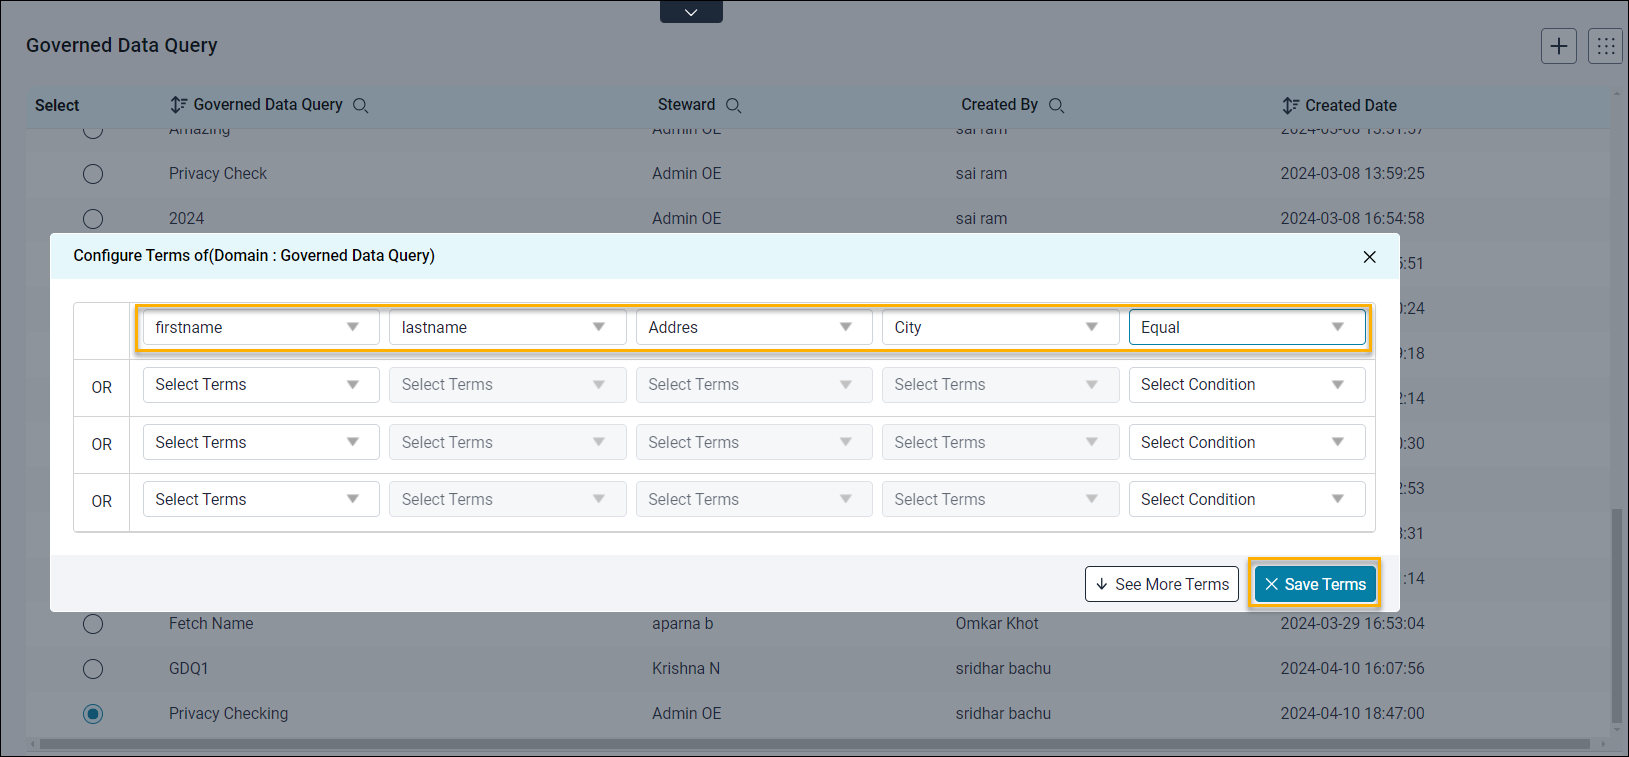Expand the top chevron-down panel handle

(x=691, y=12)
